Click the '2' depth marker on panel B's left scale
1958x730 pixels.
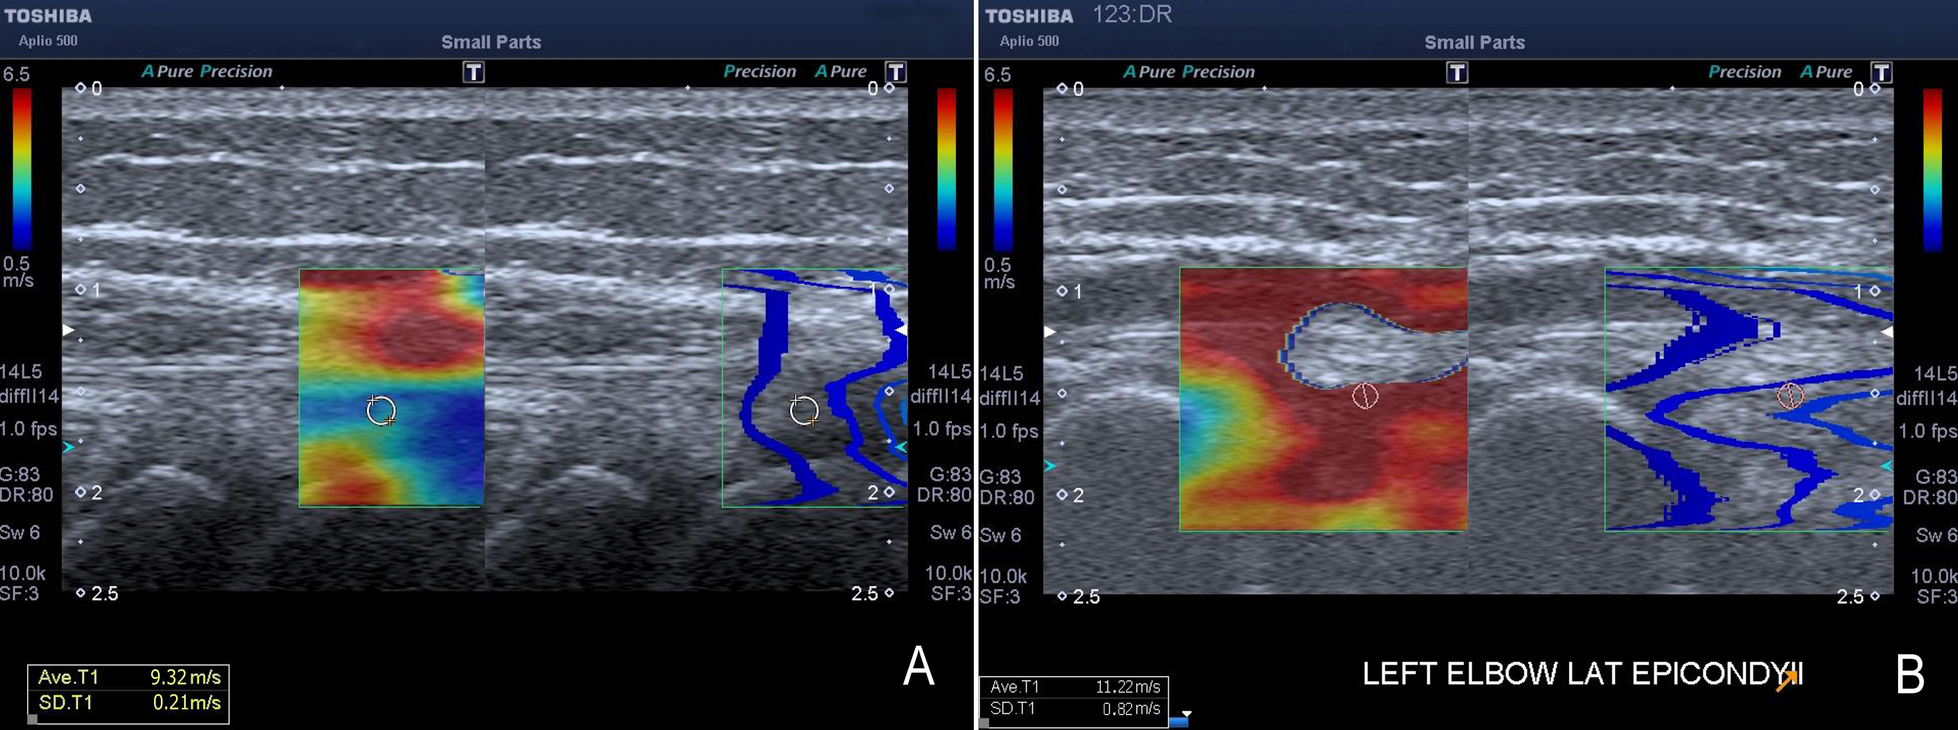tap(1078, 495)
